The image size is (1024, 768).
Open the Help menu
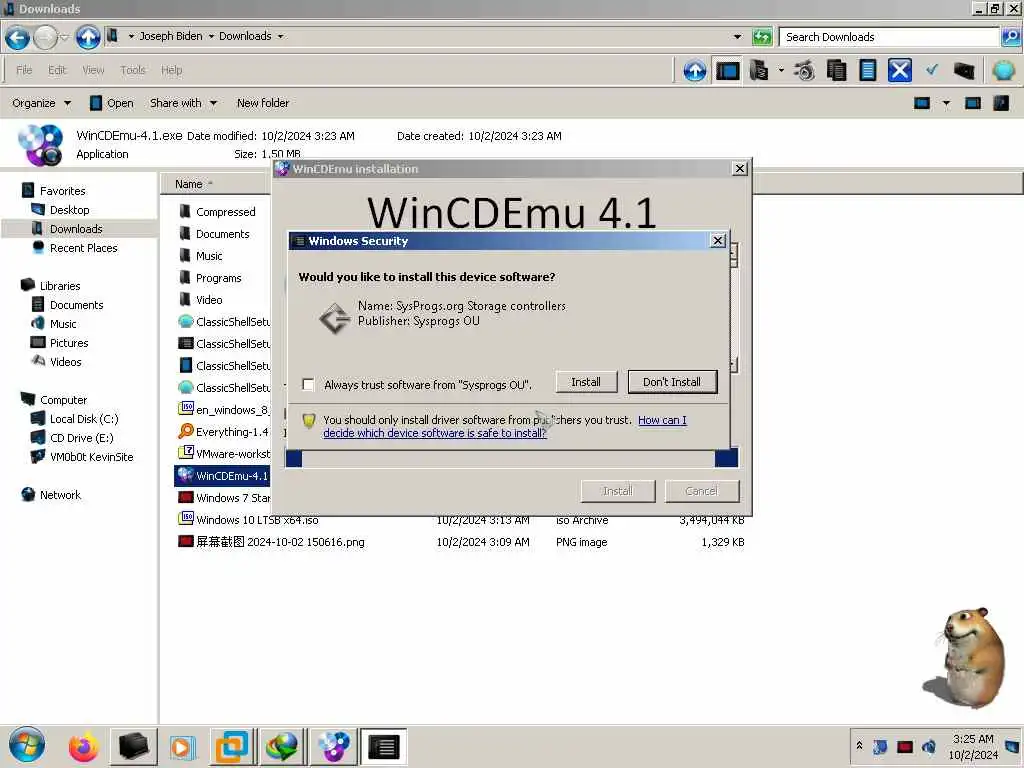coord(172,70)
